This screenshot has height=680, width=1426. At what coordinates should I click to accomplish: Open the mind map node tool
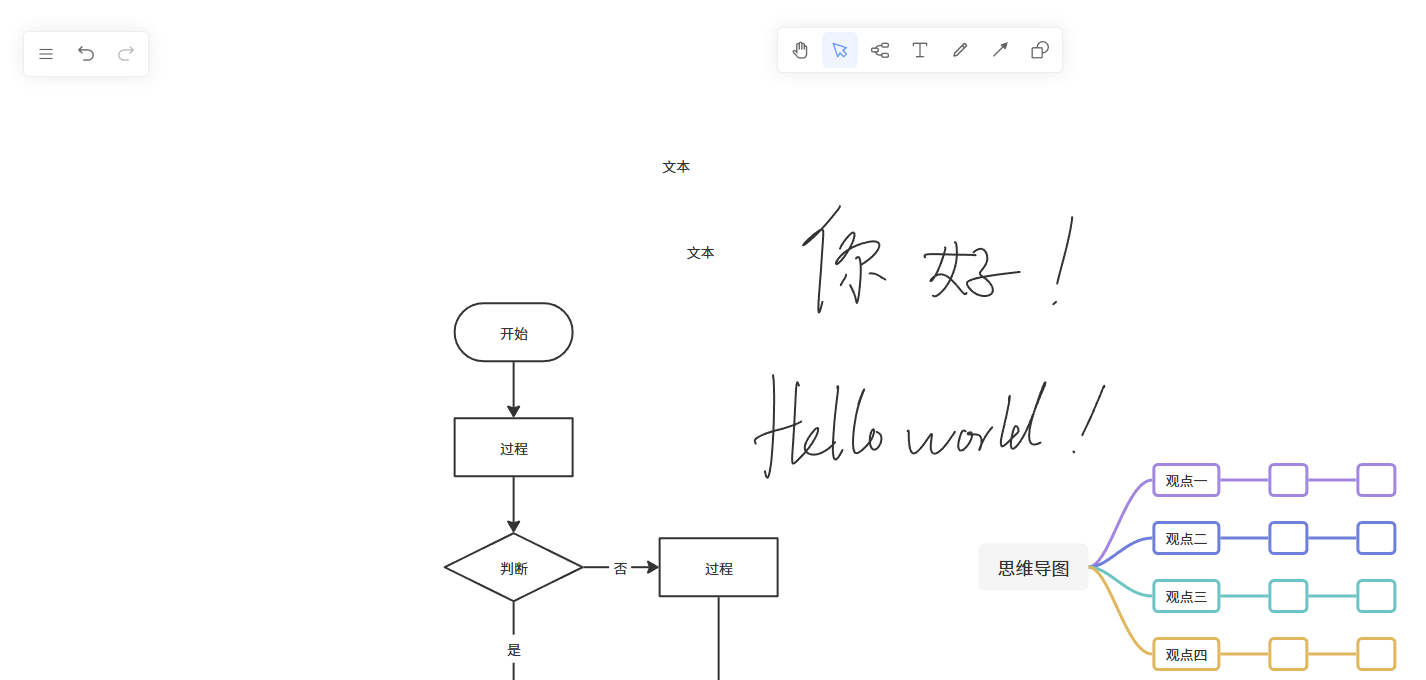click(880, 49)
